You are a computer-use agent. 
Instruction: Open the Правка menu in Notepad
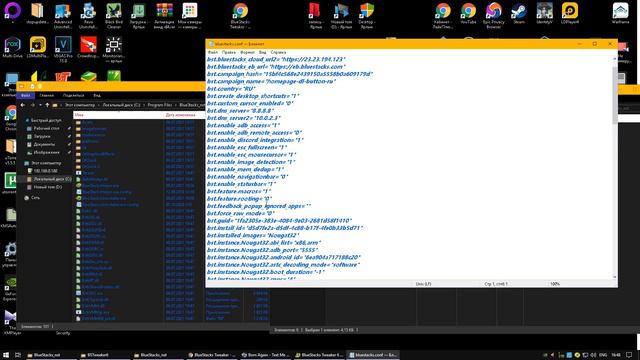[229, 52]
